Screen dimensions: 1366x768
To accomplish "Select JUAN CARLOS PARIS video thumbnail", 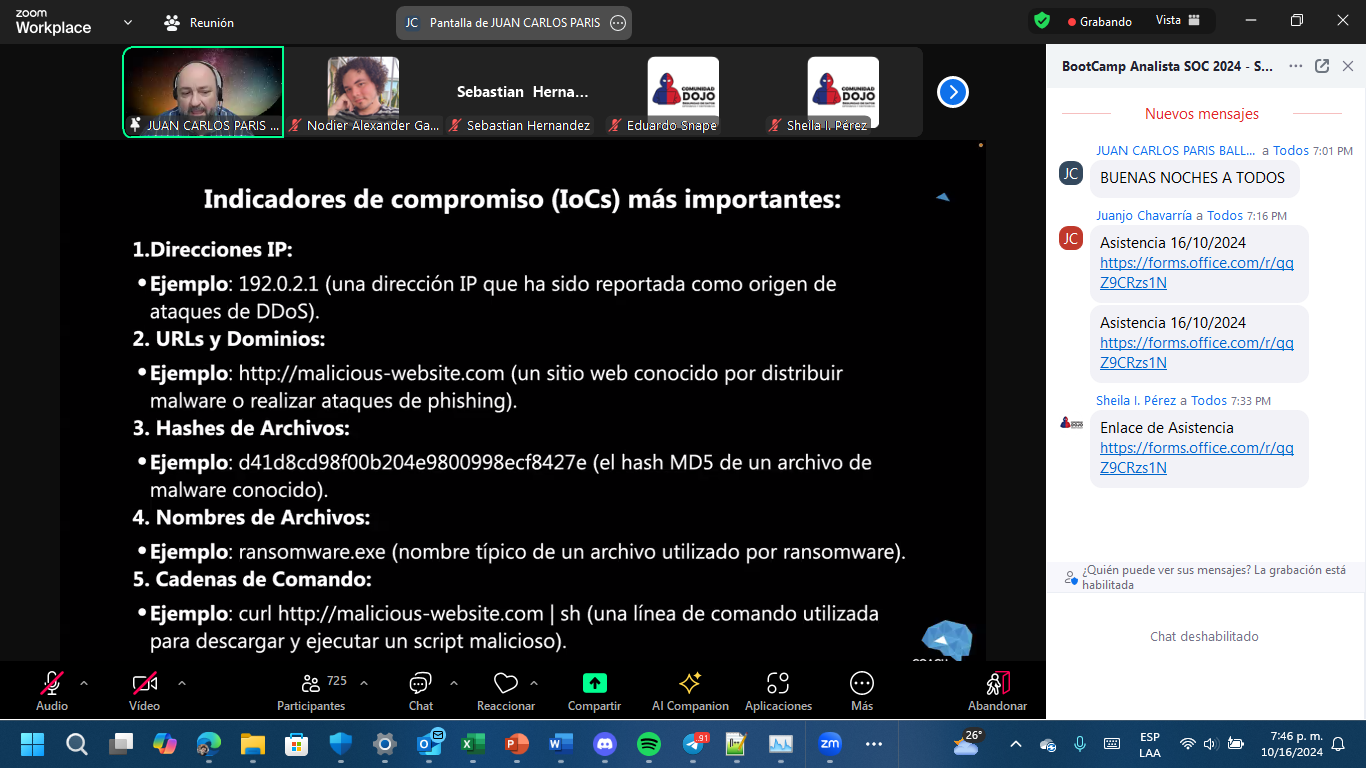I will coord(203,91).
